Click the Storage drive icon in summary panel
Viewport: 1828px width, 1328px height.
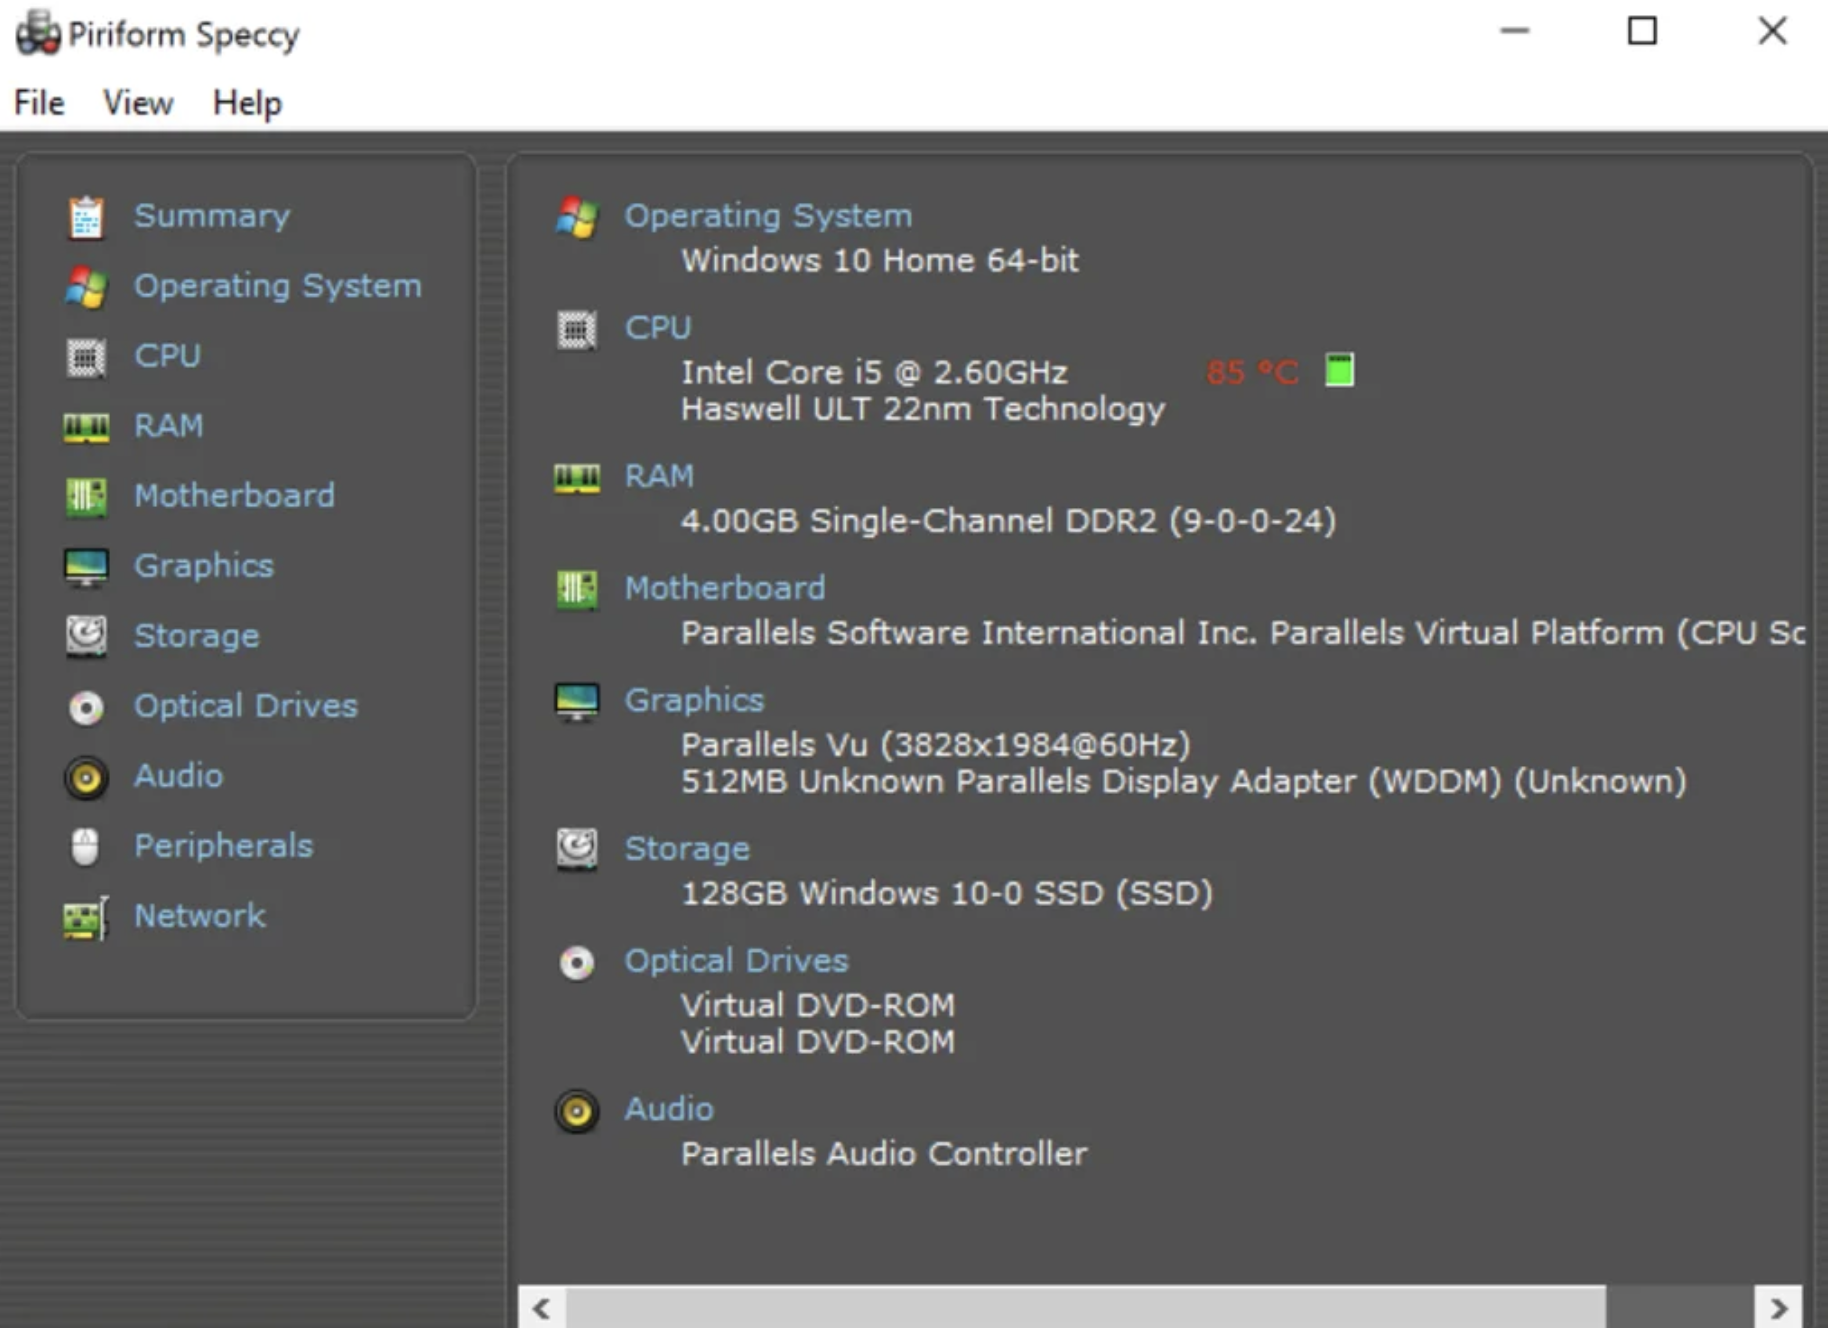pyautogui.click(x=577, y=849)
